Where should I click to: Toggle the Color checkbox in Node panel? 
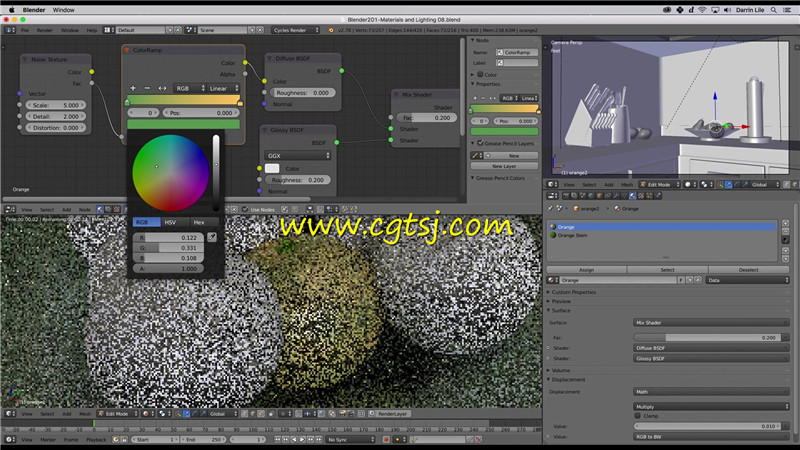coord(480,74)
